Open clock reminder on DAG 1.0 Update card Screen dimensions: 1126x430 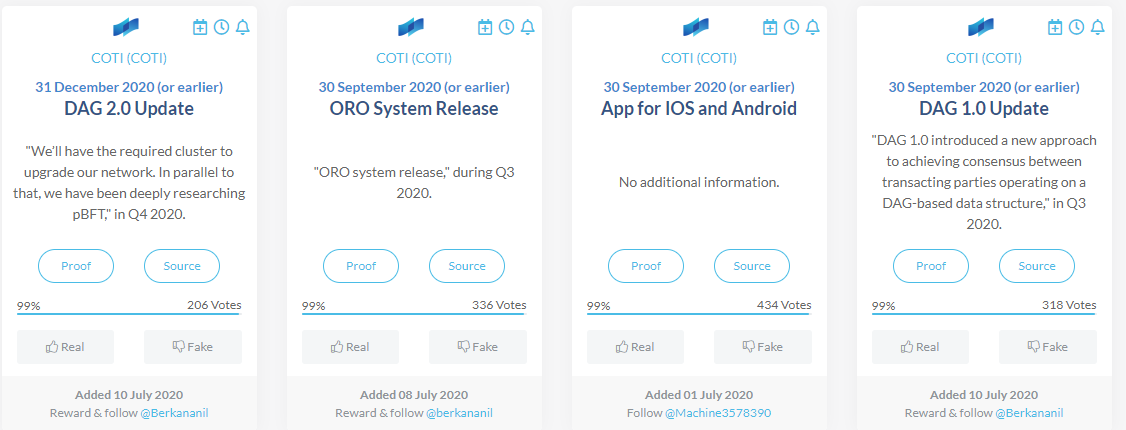click(x=1076, y=27)
